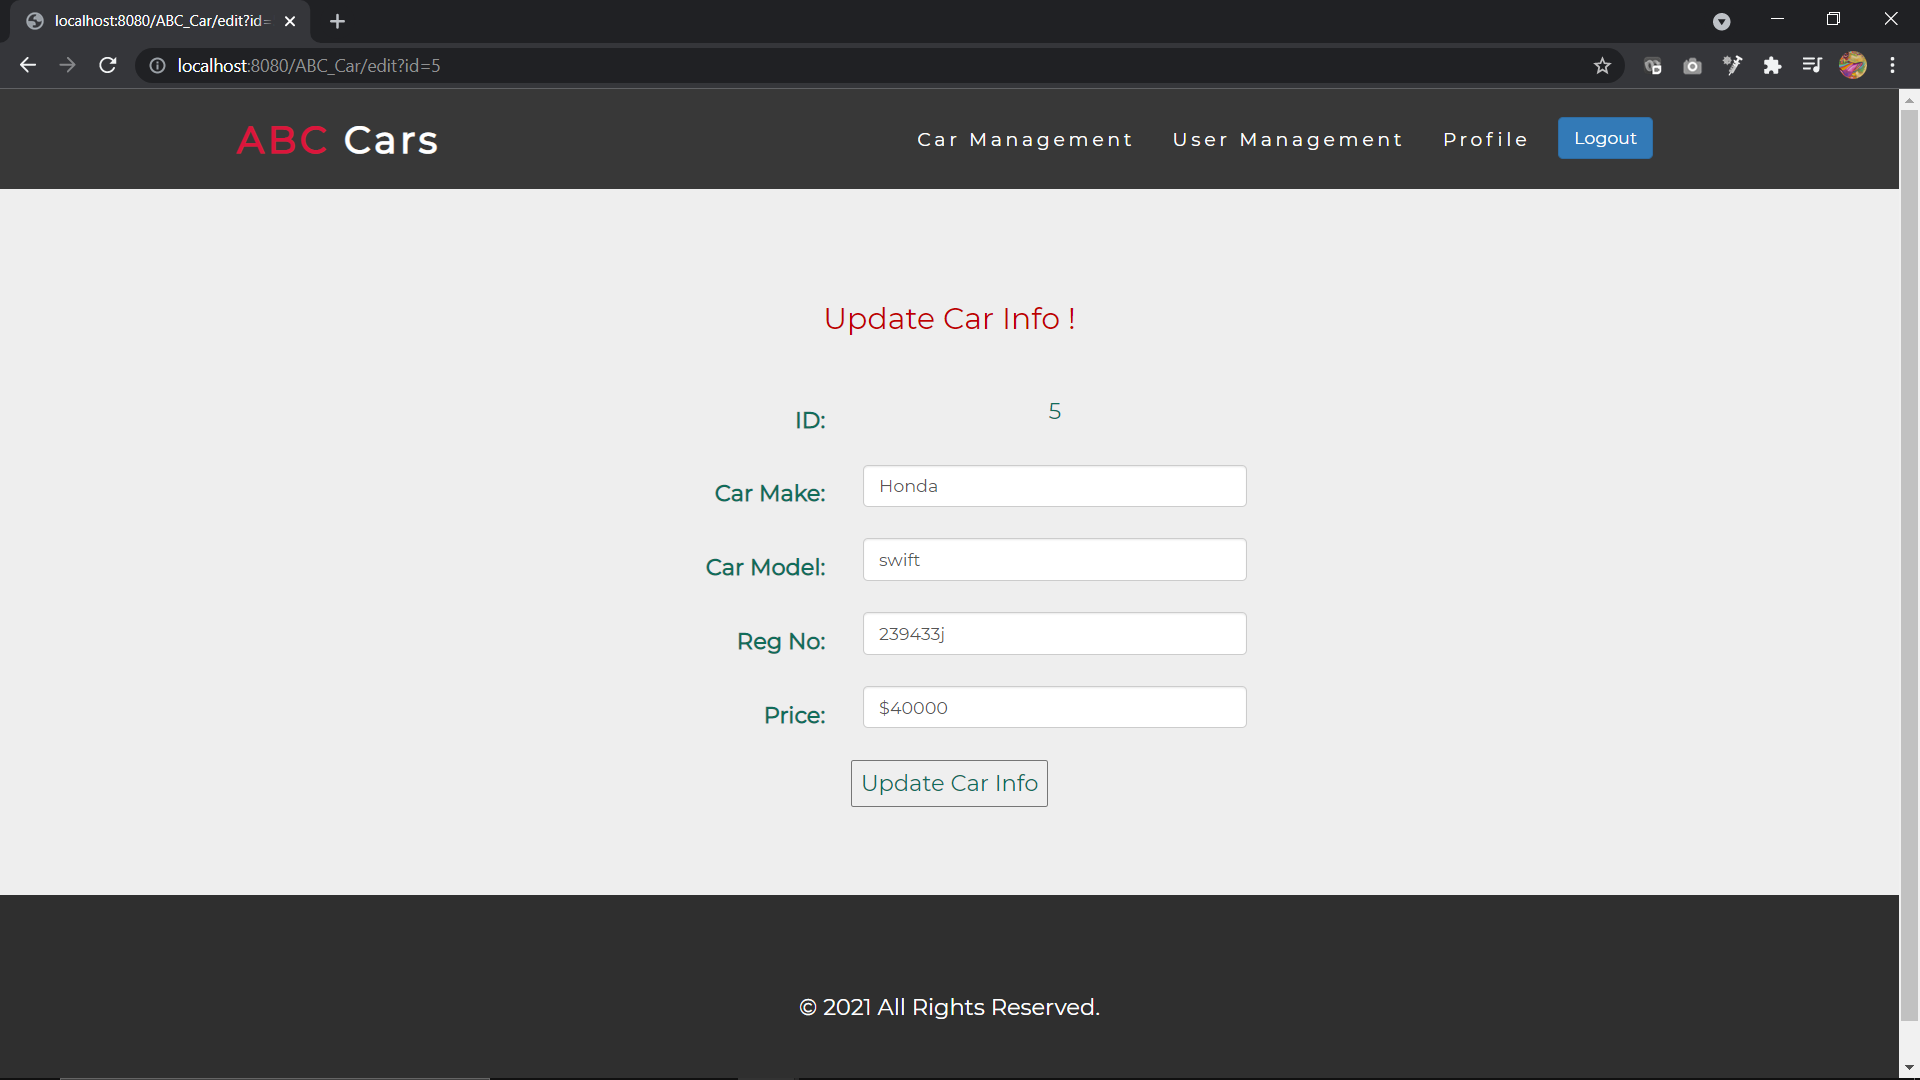
Task: Select the Car Make input containing Honda
Action: (1054, 486)
